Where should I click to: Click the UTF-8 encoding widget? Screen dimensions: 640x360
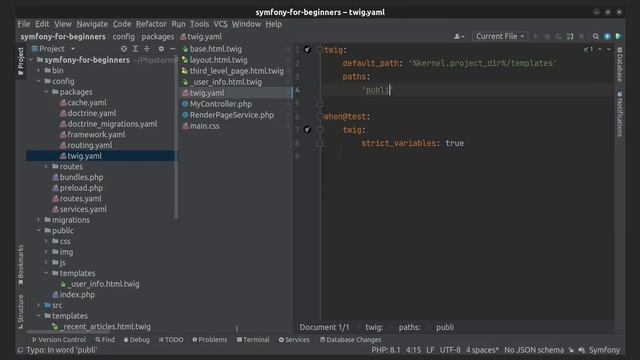450,350
